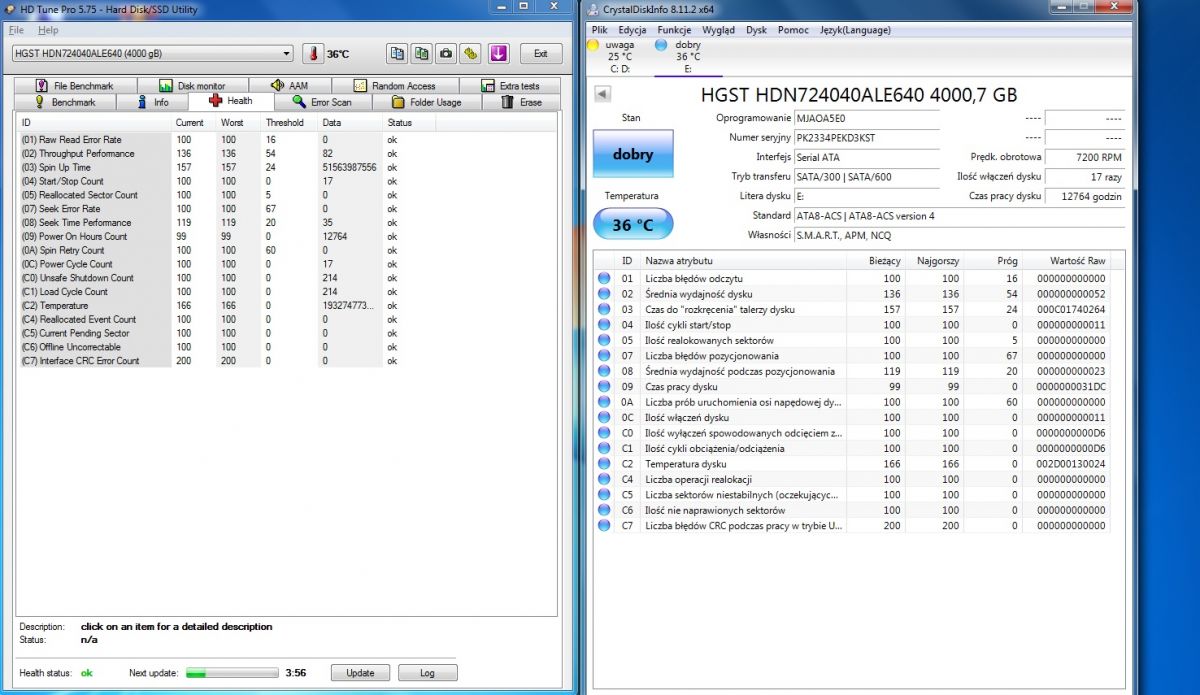Click the Nazwa atrybutu column header
The height and width of the screenshot is (695, 1200).
point(743,259)
